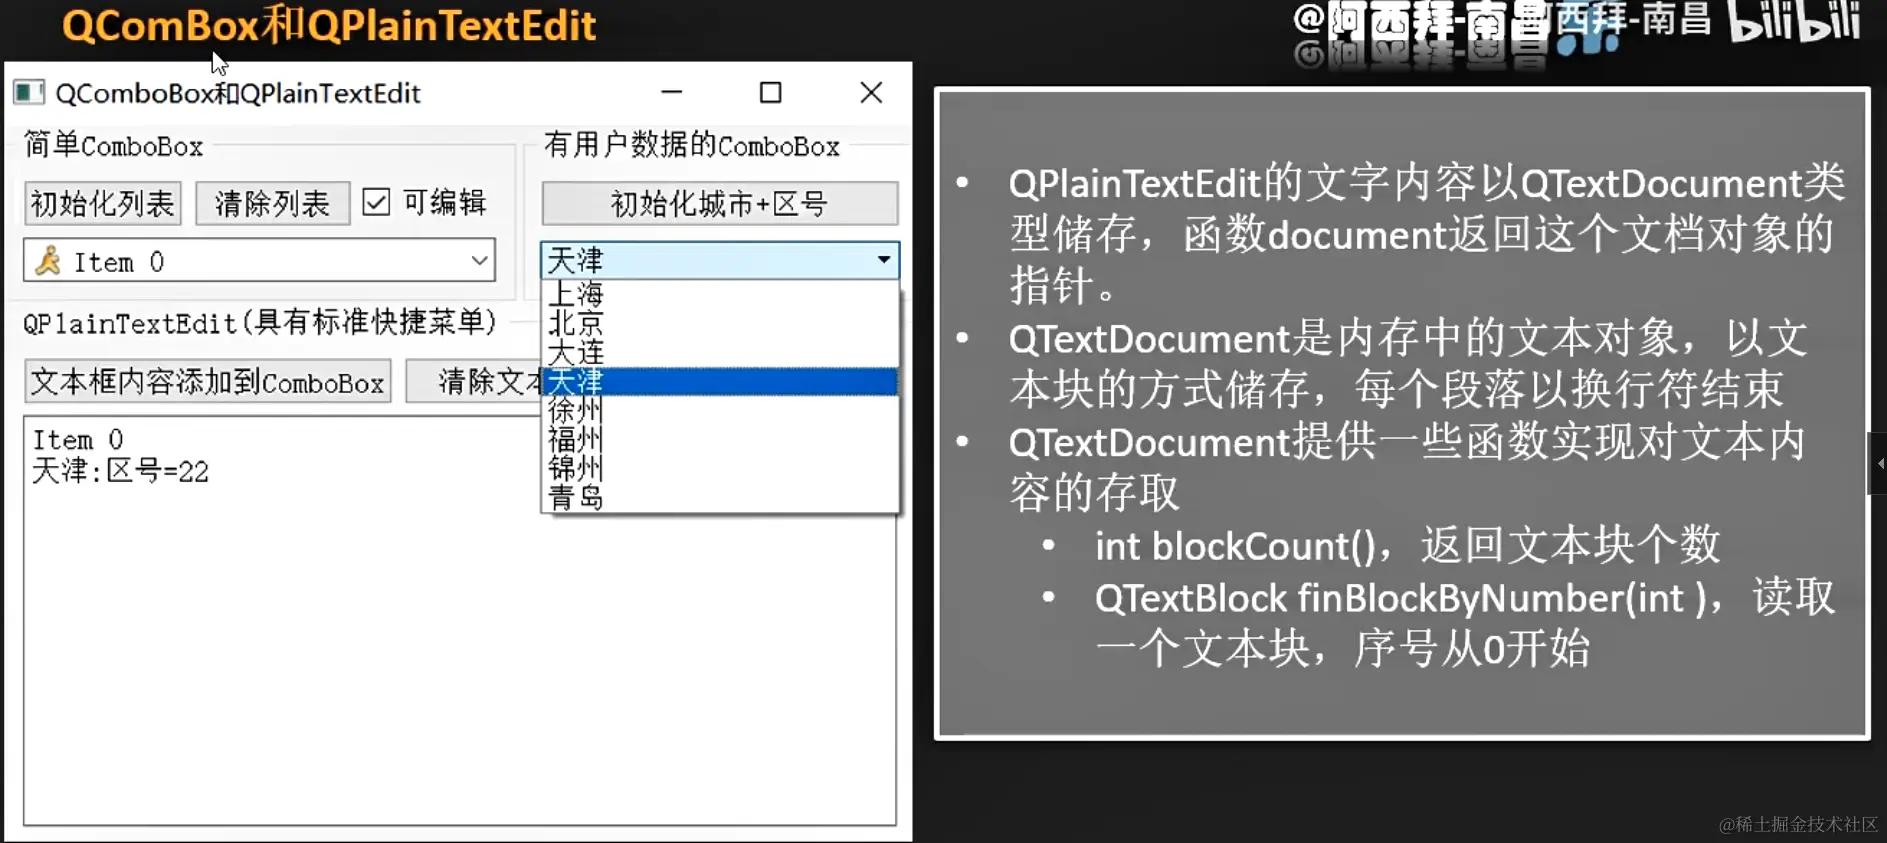The width and height of the screenshot is (1887, 843).
Task: Click the Item 0 line in text box
Action: (78, 440)
